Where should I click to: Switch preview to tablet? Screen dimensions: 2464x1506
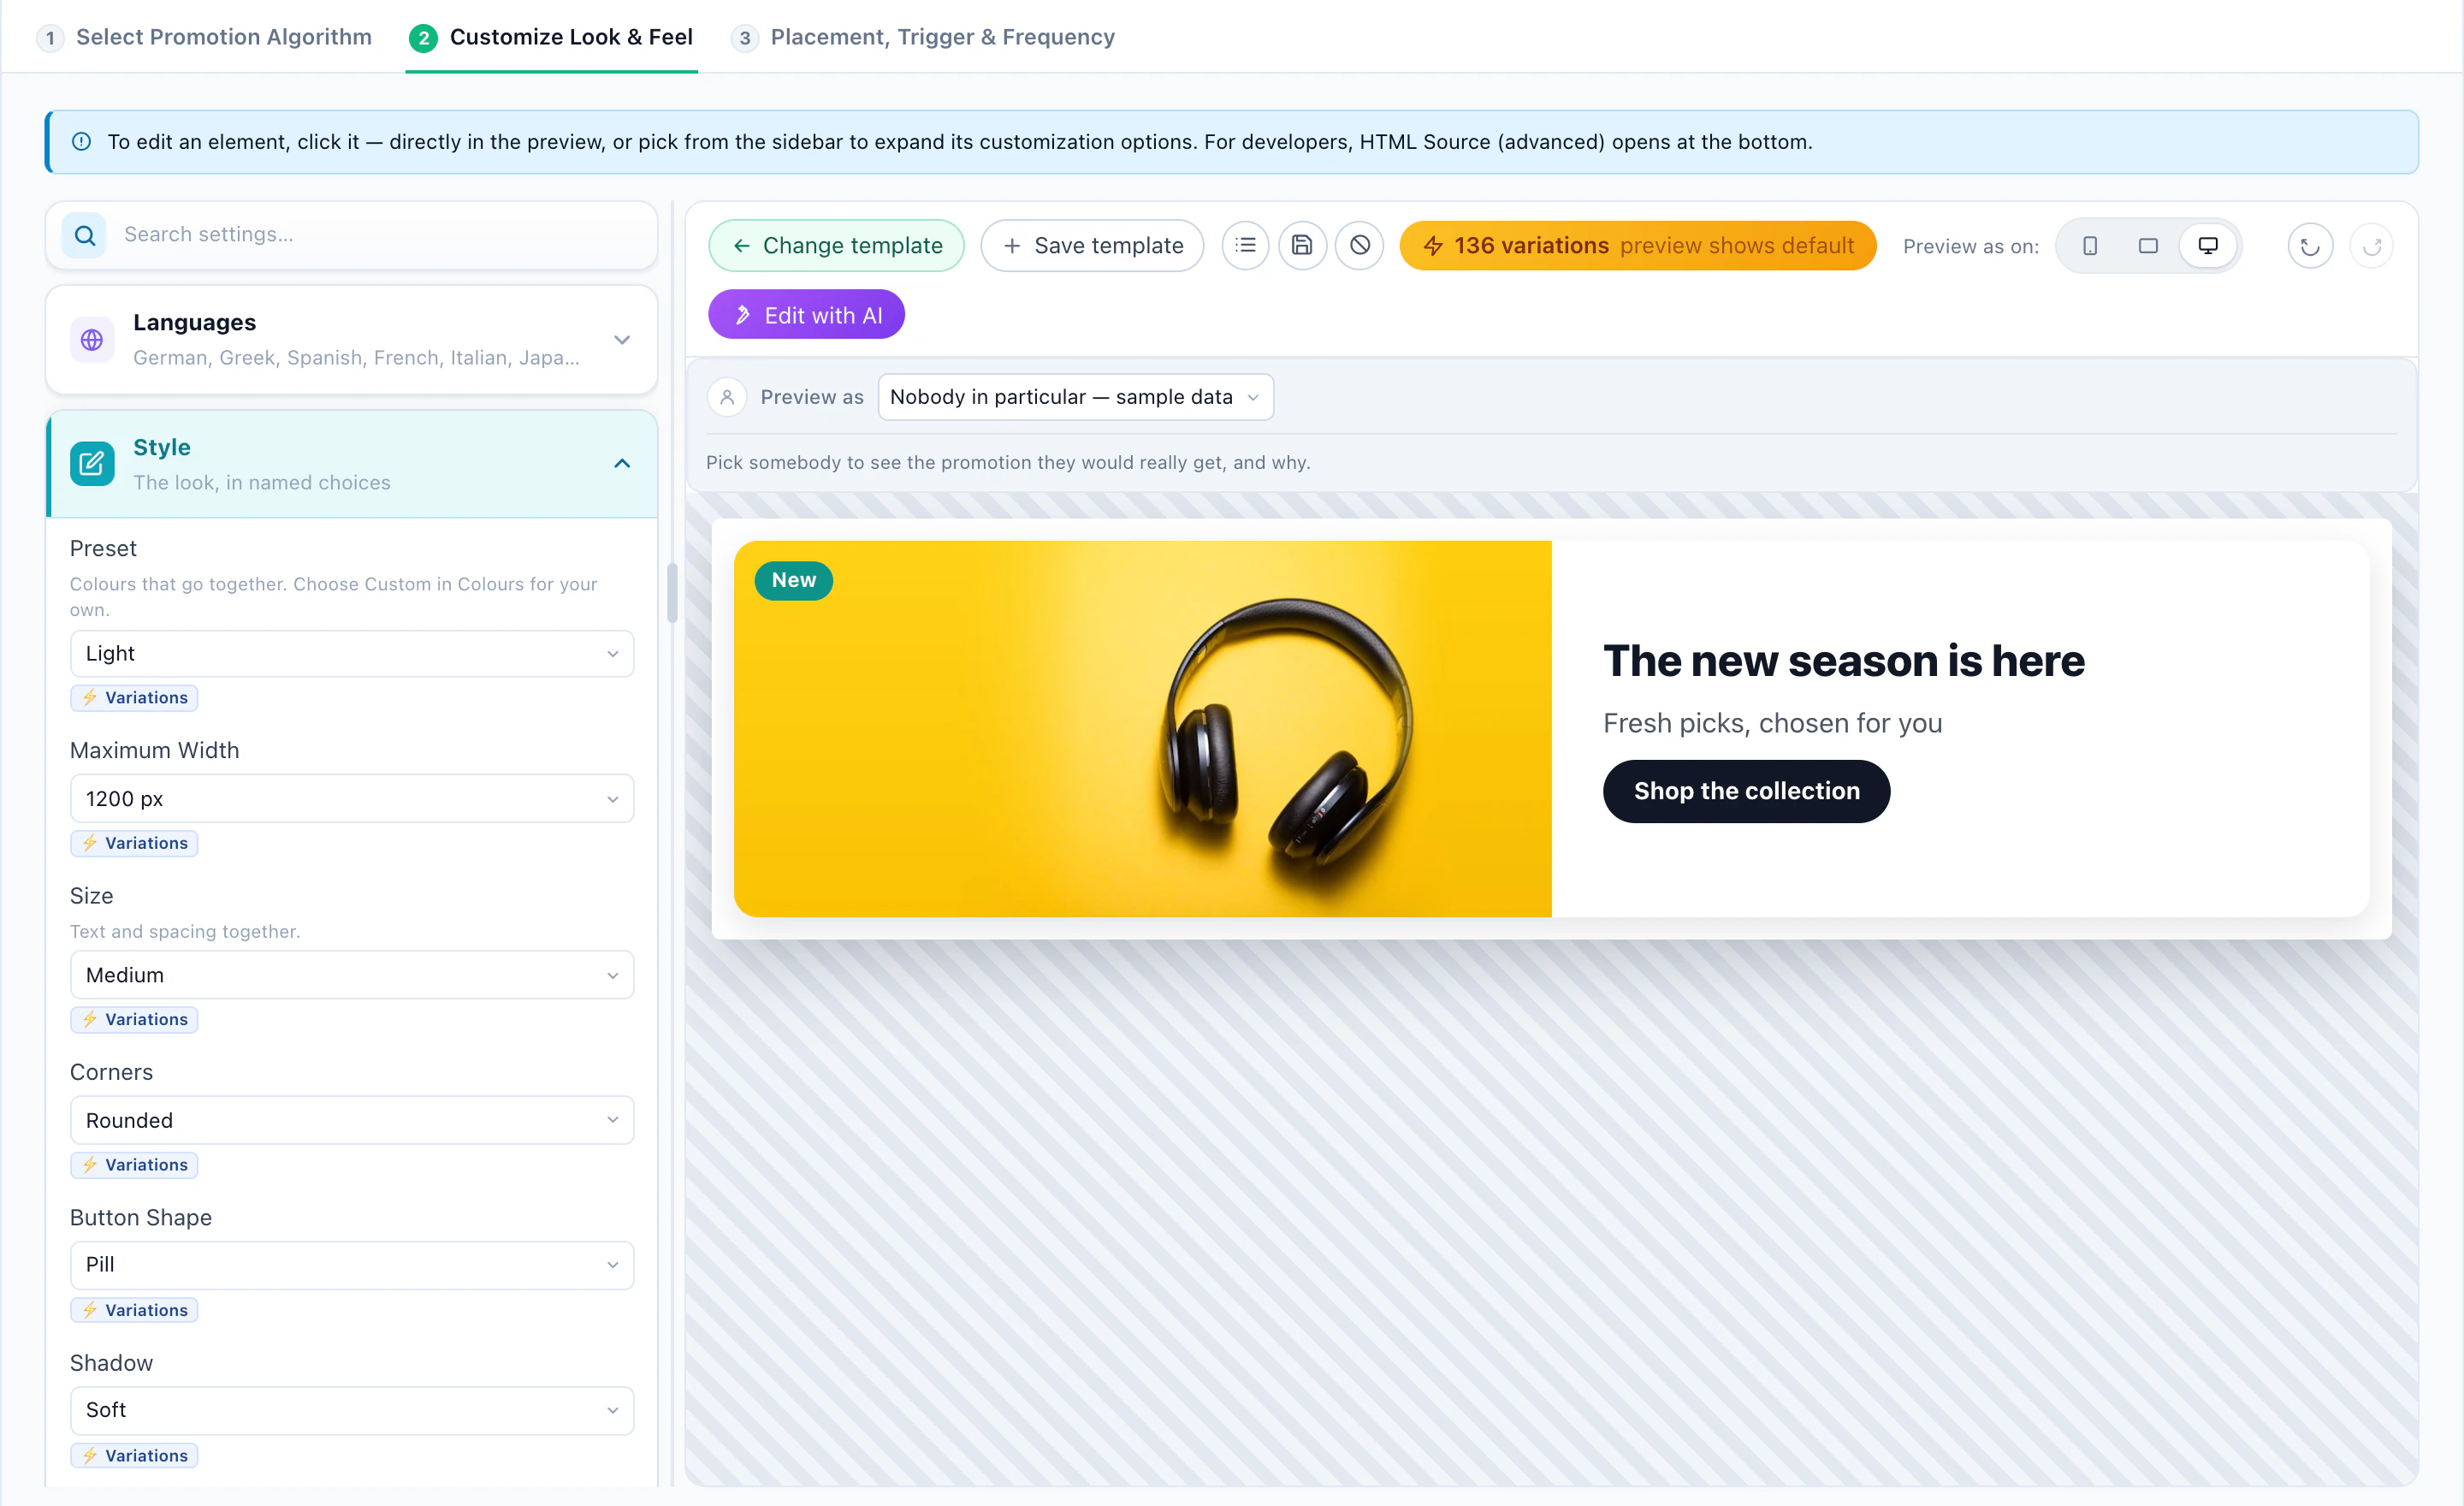pos(2148,246)
